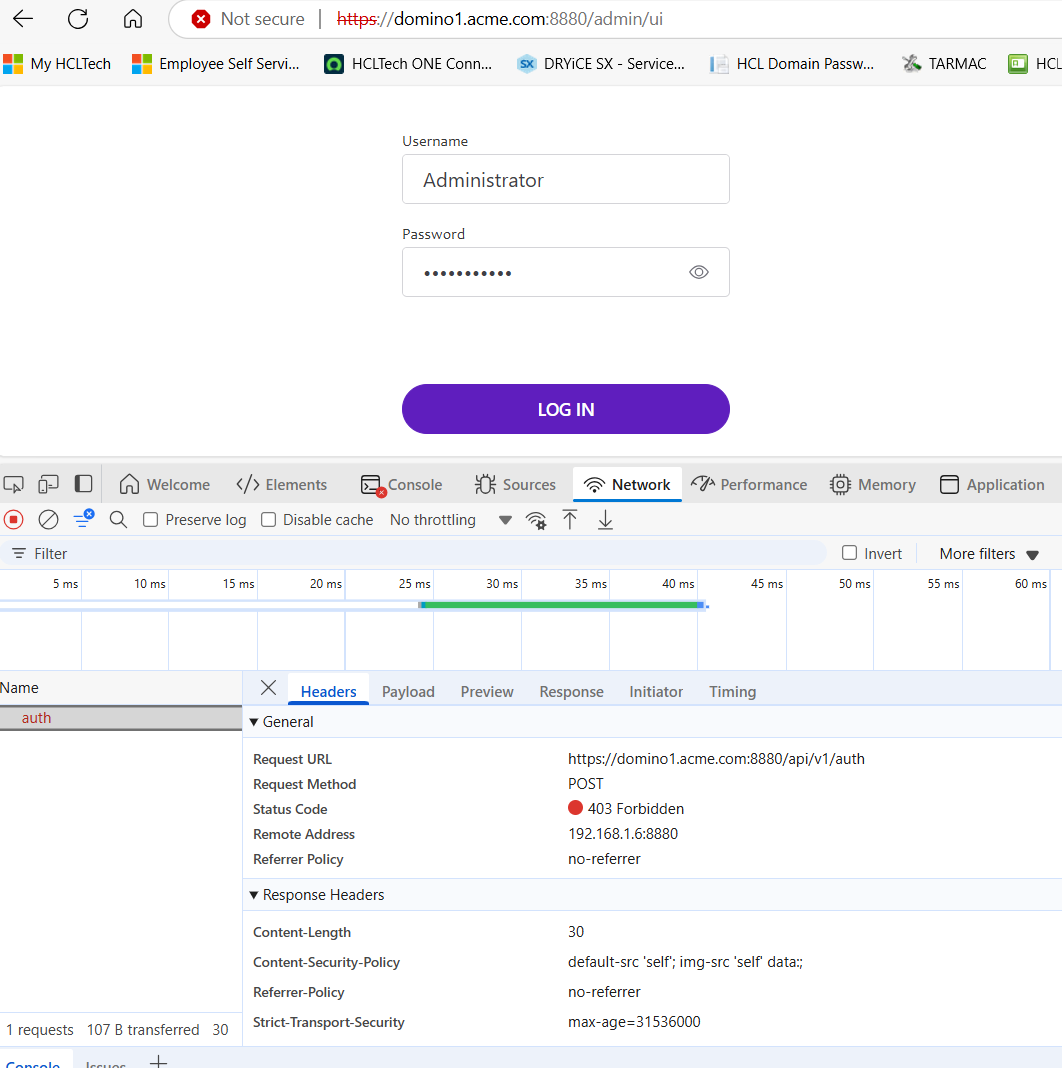
Task: Click the export HAR download arrow
Action: coord(605,520)
